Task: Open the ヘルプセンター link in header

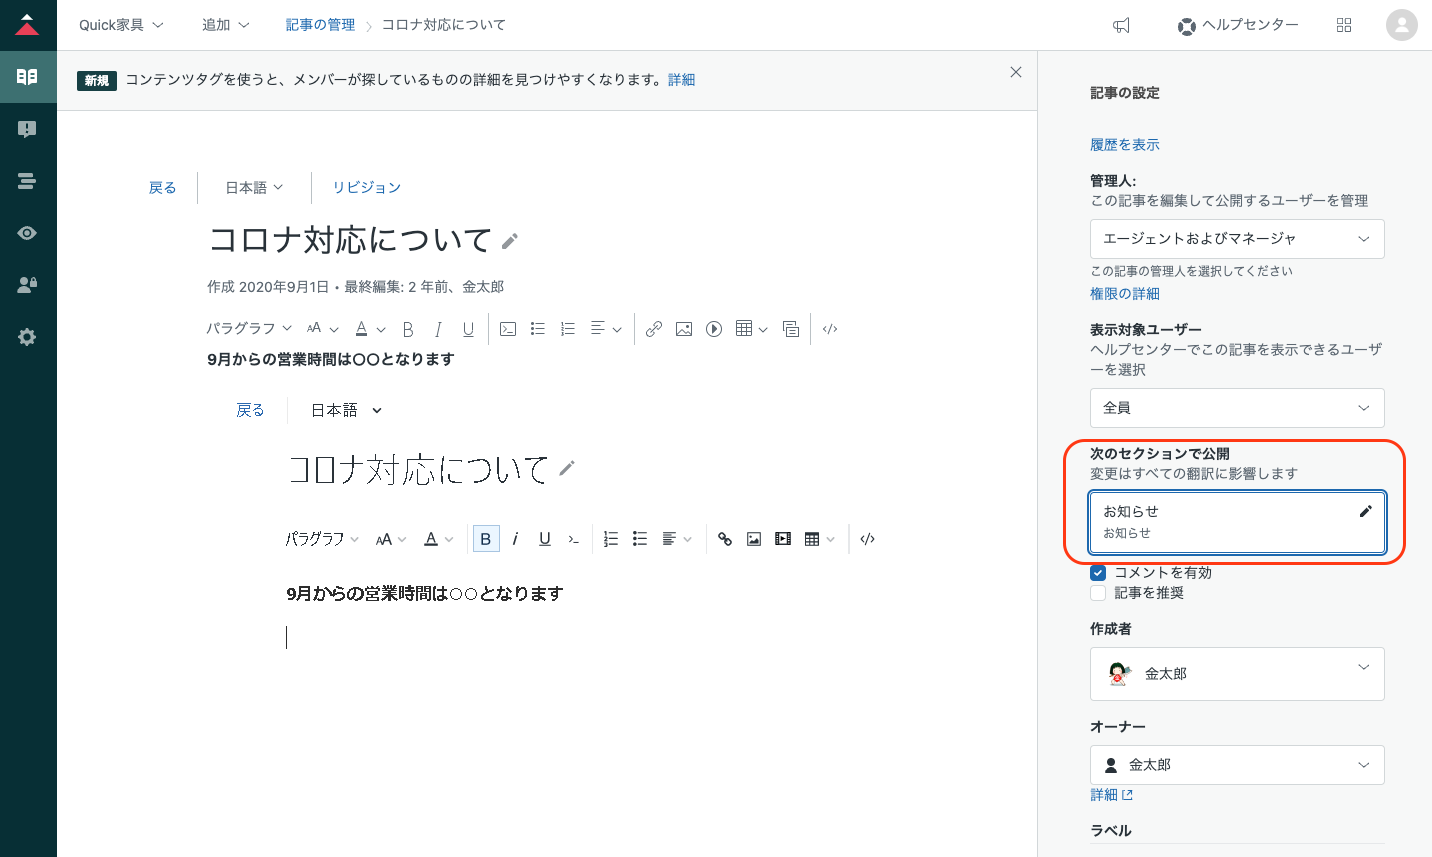Action: point(1238,25)
